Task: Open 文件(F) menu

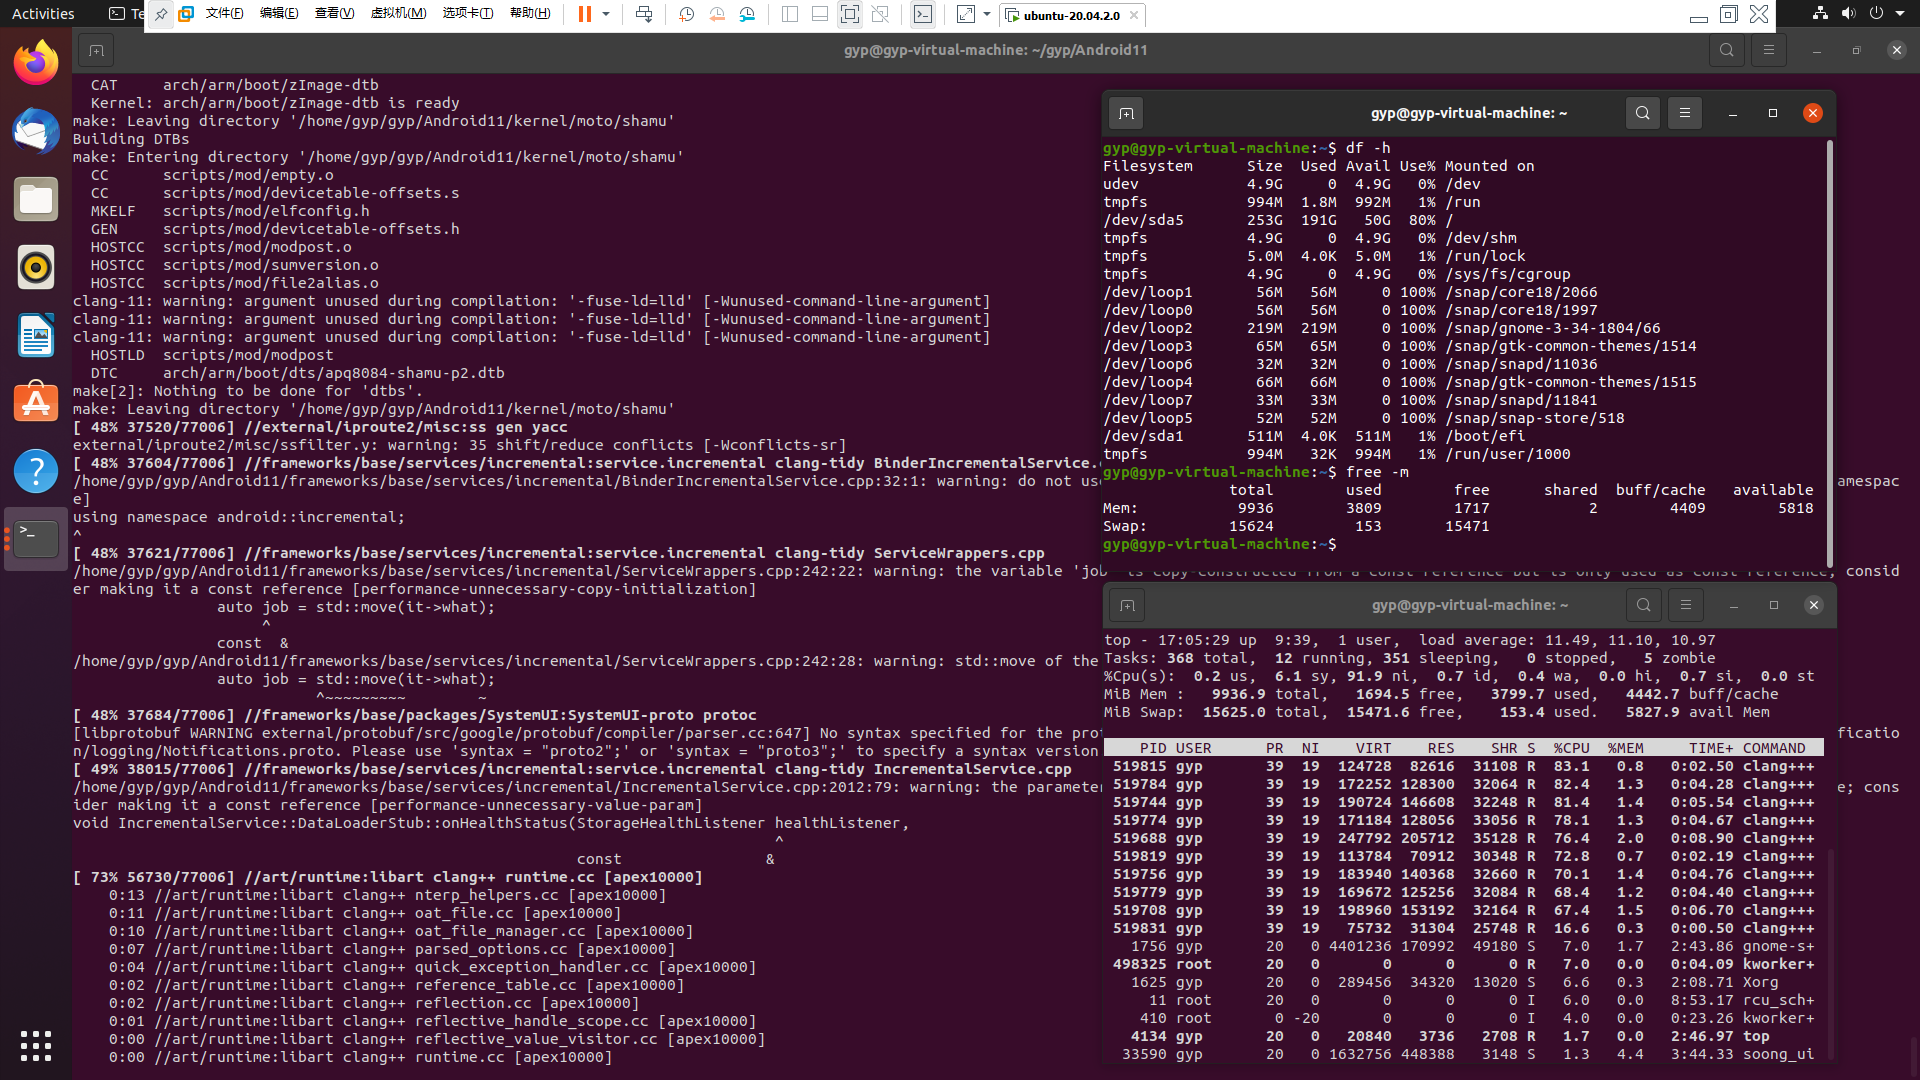Action: 224,14
